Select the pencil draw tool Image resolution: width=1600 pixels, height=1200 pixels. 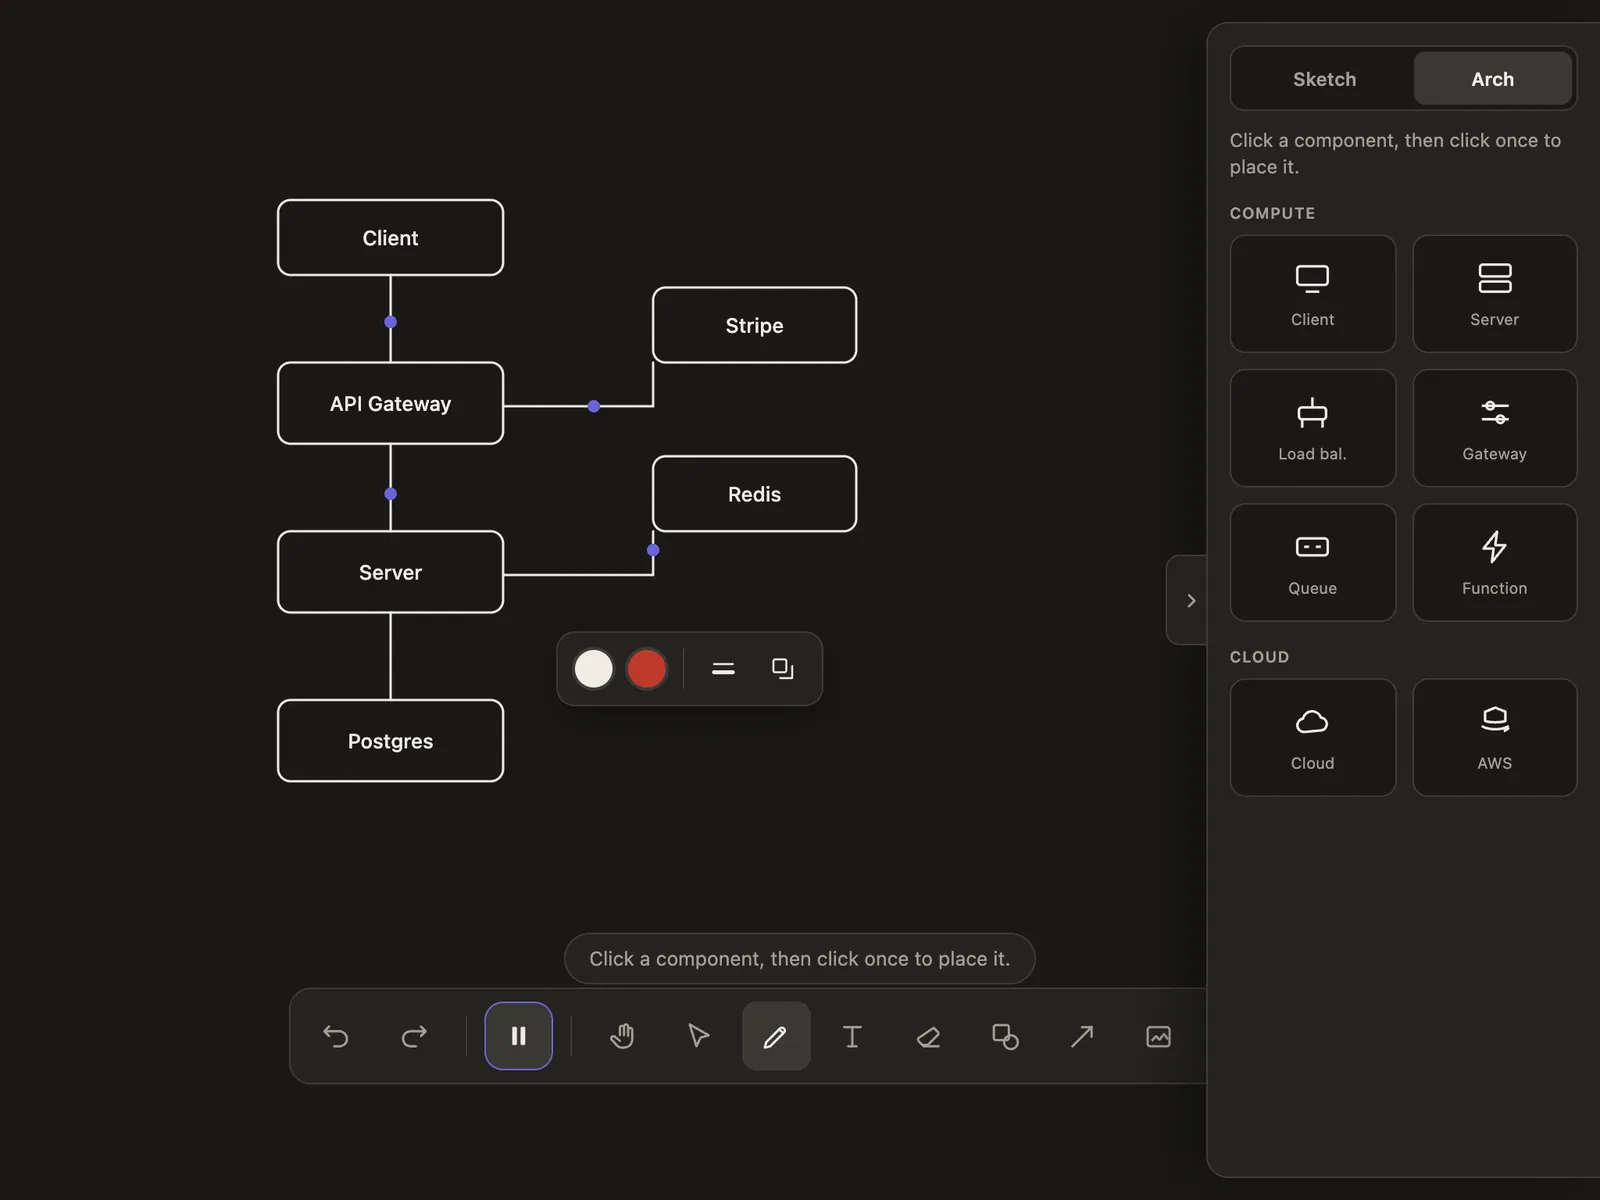point(776,1036)
